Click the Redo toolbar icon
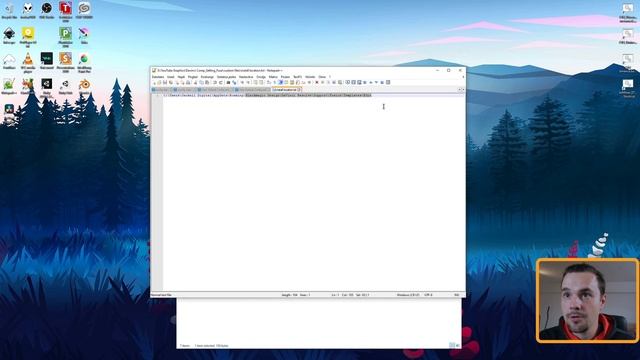Image resolution: width=640 pixels, height=360 pixels. tap(220, 82)
